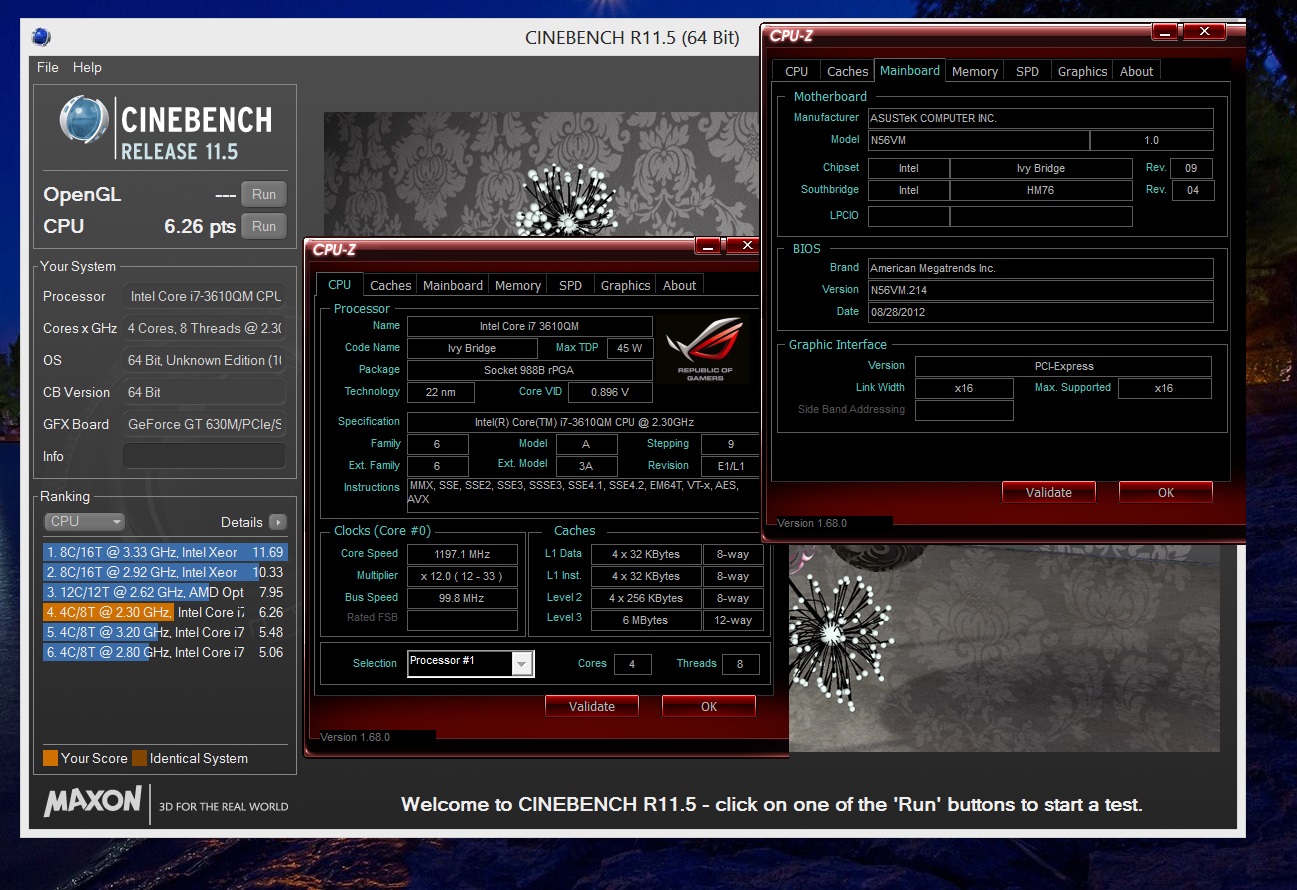Select Caches tab in back CPU-Z window

(x=847, y=71)
